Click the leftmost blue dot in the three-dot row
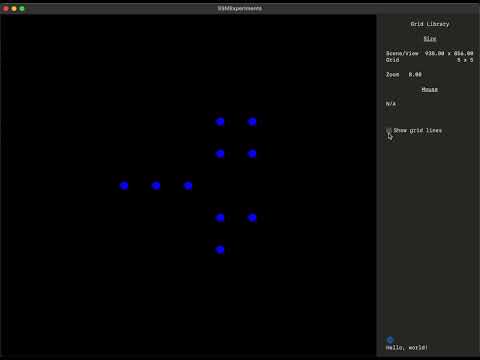This screenshot has width=480, height=360. [124, 186]
